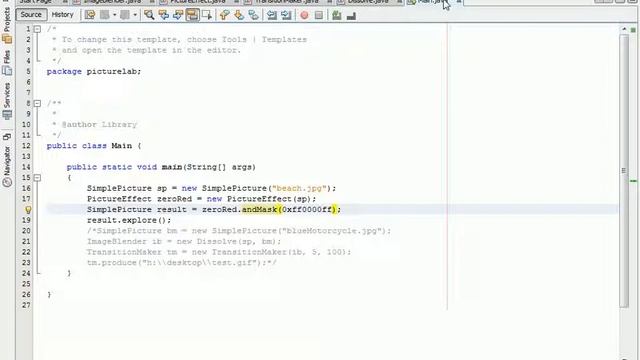Click the 0xff0000ff mask value
Screen dimensions: 640x360
tap(307, 209)
